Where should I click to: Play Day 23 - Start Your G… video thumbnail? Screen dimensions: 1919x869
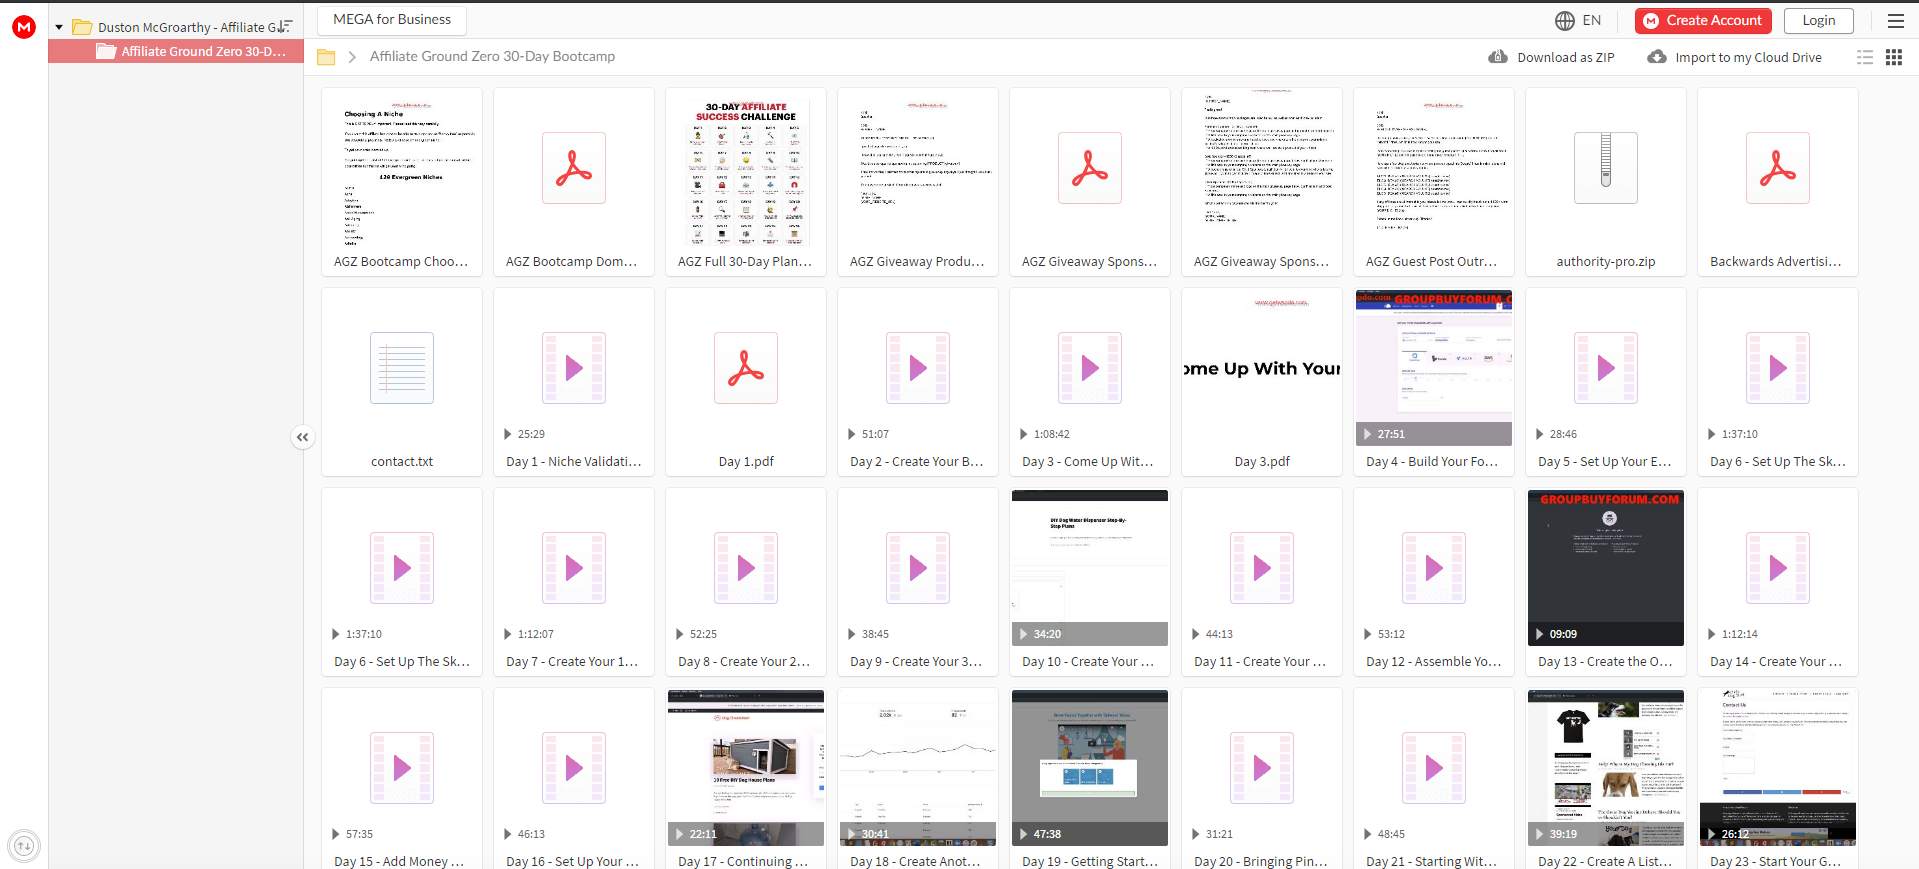pos(1778,768)
